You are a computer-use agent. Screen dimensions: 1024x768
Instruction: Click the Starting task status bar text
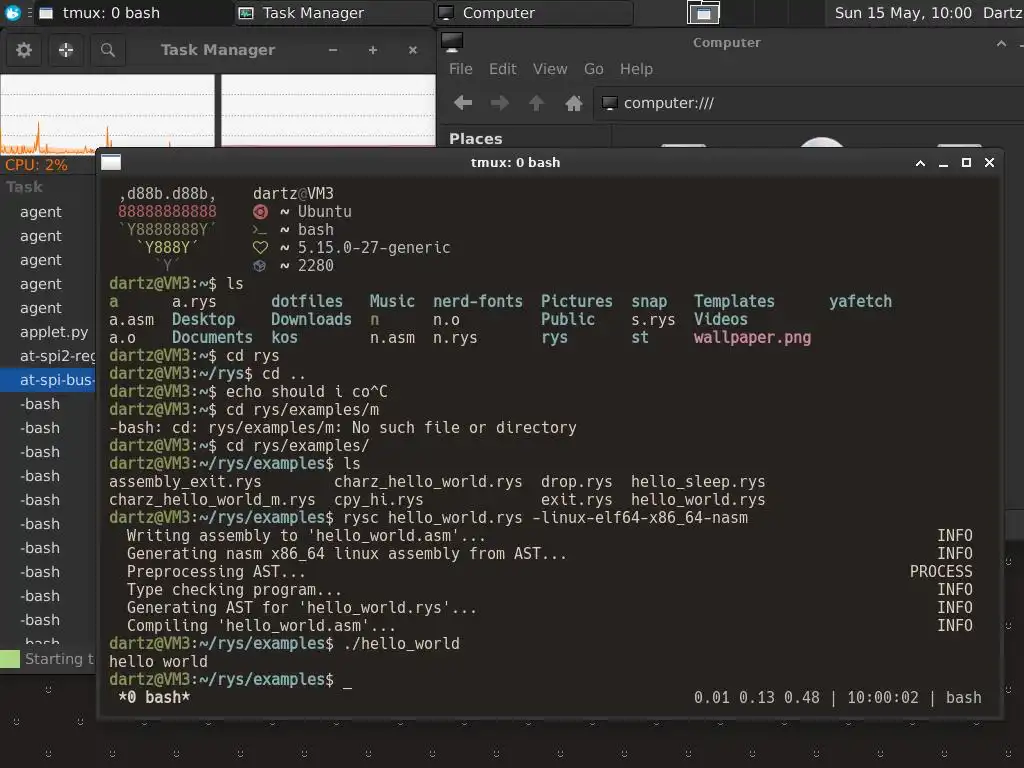[59, 659]
